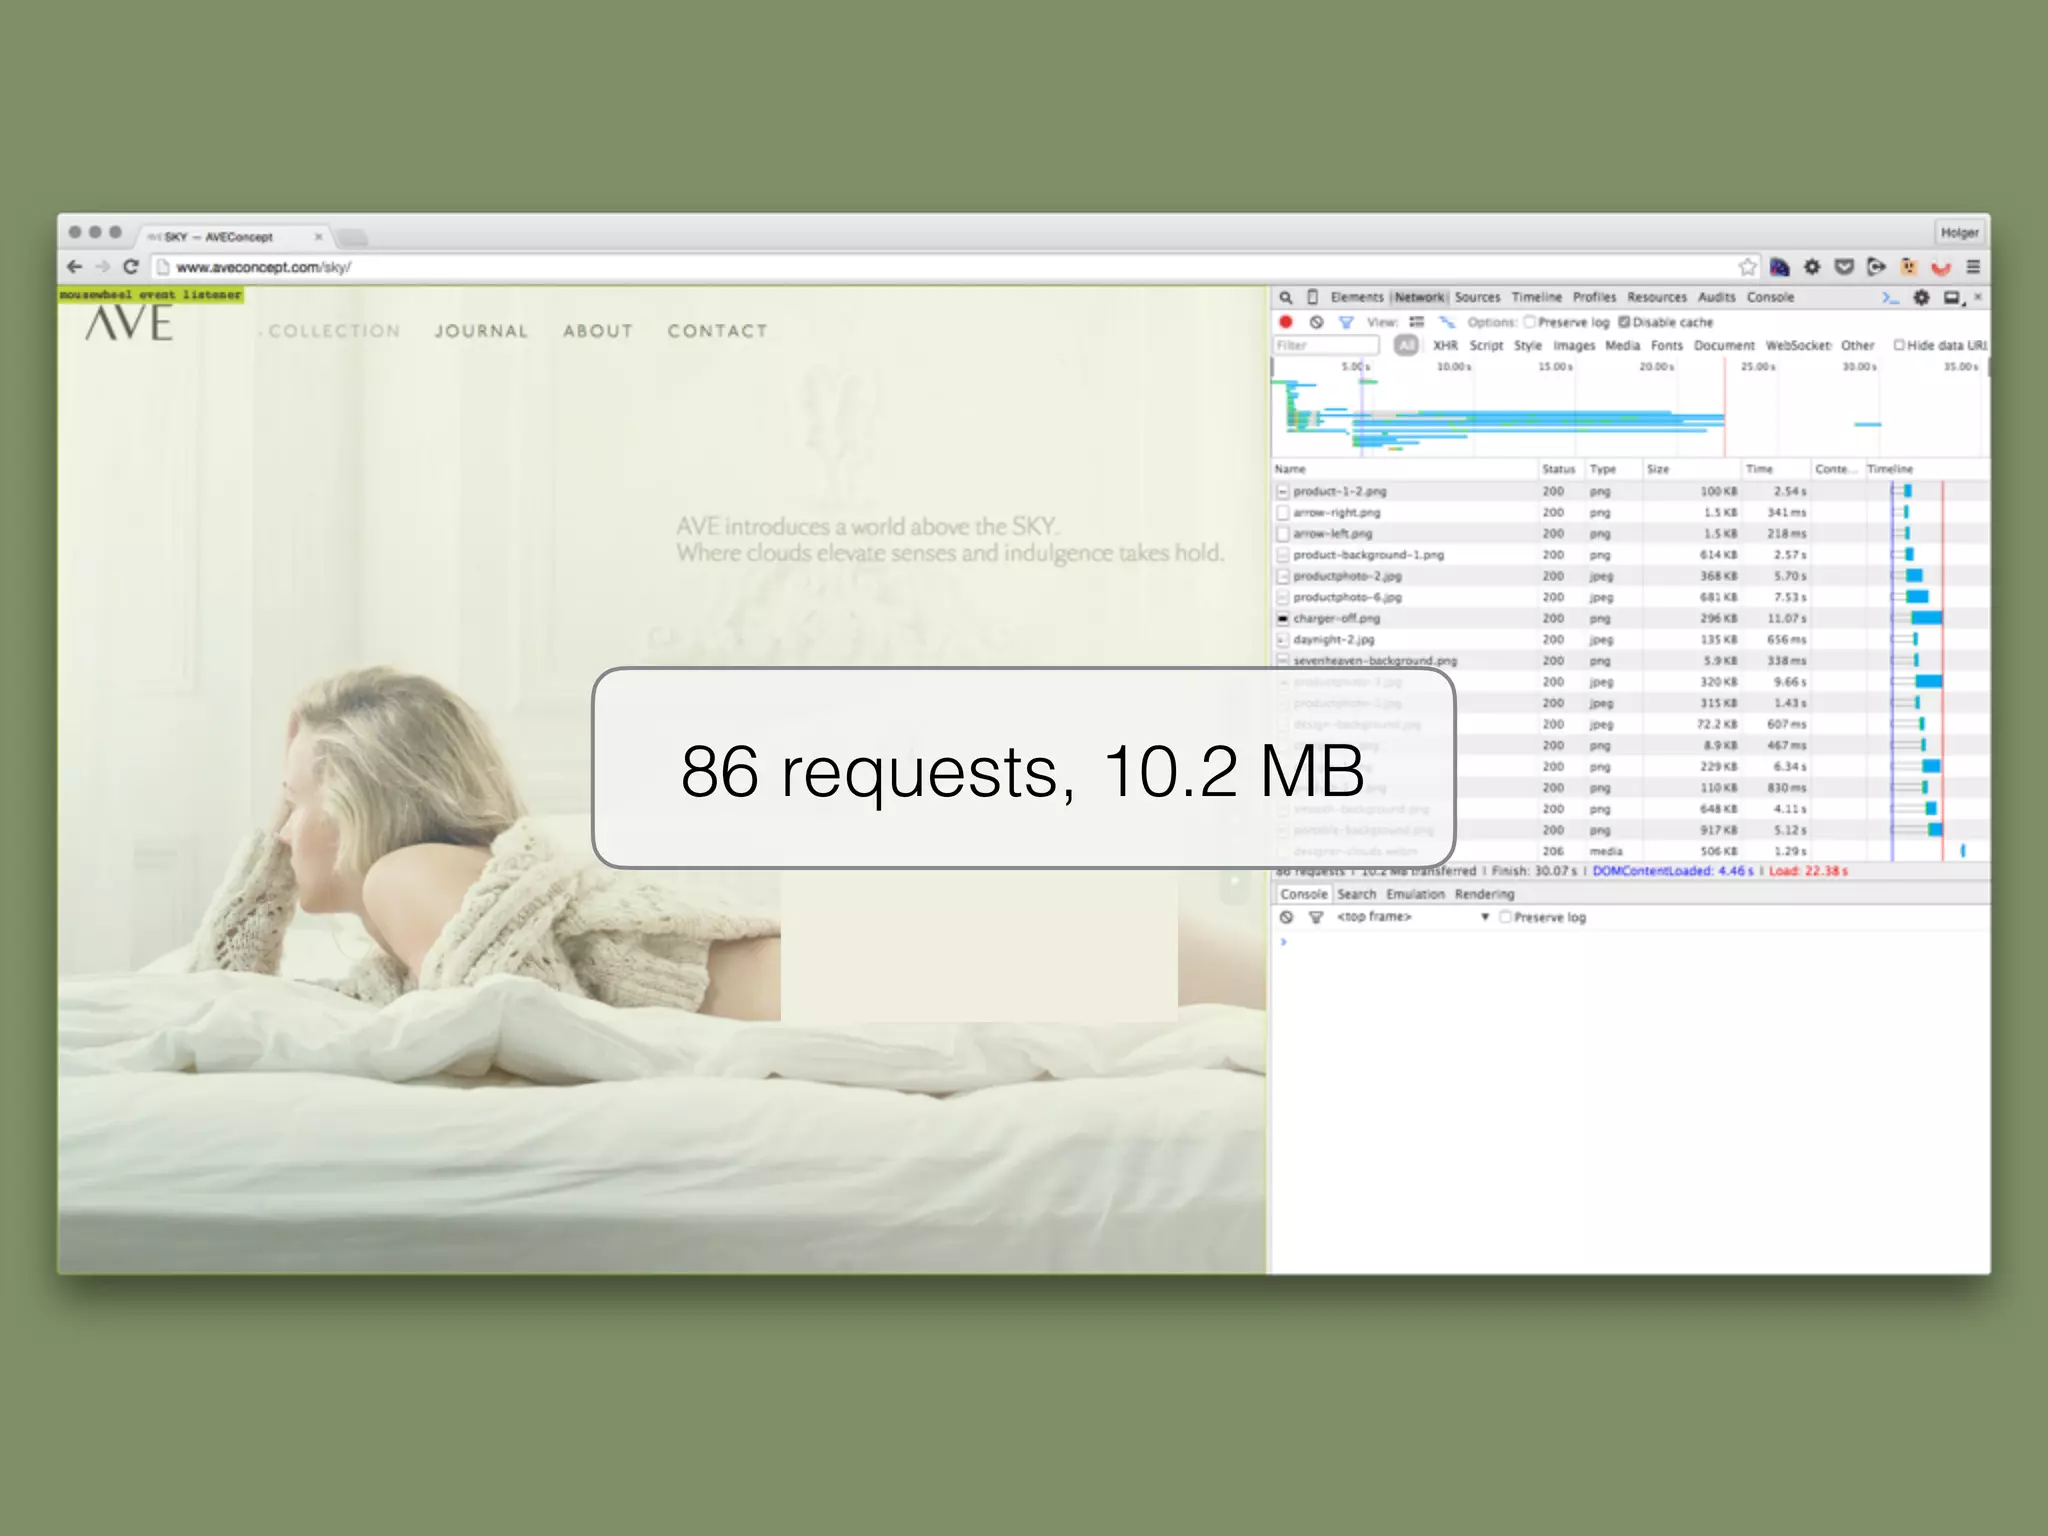Select the daynight-2.jpg request row
The image size is (2048, 1536).
point(1630,639)
